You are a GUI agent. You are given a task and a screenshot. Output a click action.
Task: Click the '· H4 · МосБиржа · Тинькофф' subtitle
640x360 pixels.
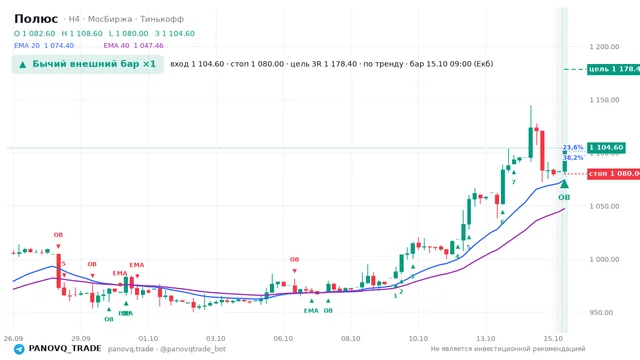(x=124, y=19)
